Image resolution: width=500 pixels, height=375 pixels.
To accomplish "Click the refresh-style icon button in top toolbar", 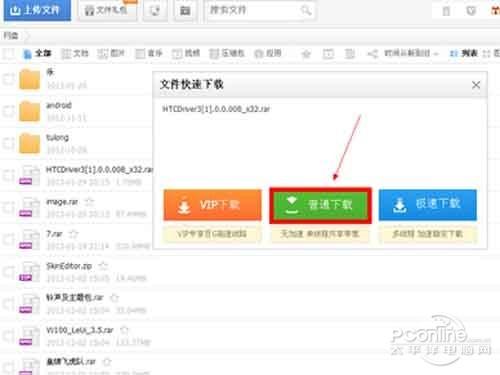I will (x=155, y=11).
